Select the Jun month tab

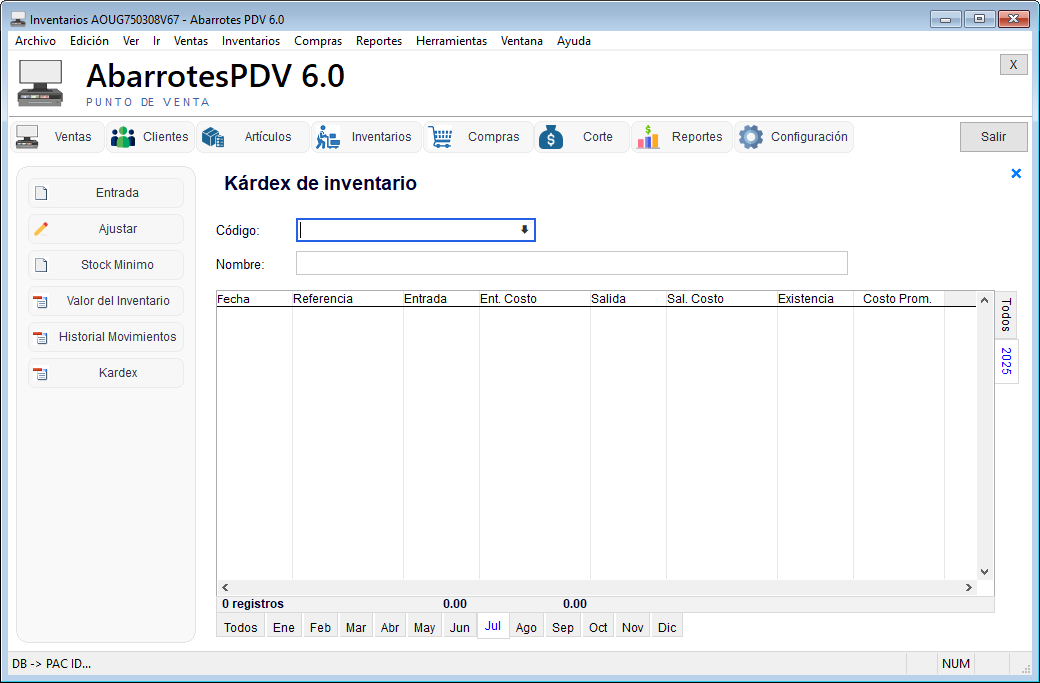(x=460, y=627)
